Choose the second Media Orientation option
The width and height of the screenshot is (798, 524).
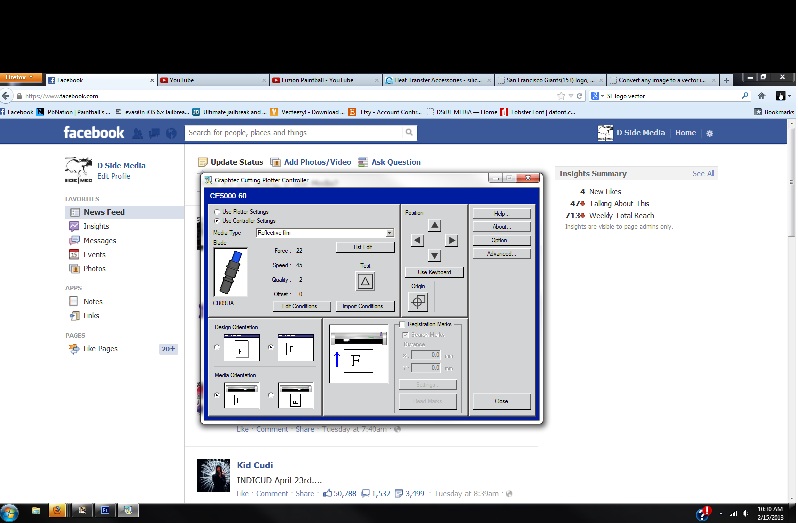pyautogui.click(x=271, y=395)
